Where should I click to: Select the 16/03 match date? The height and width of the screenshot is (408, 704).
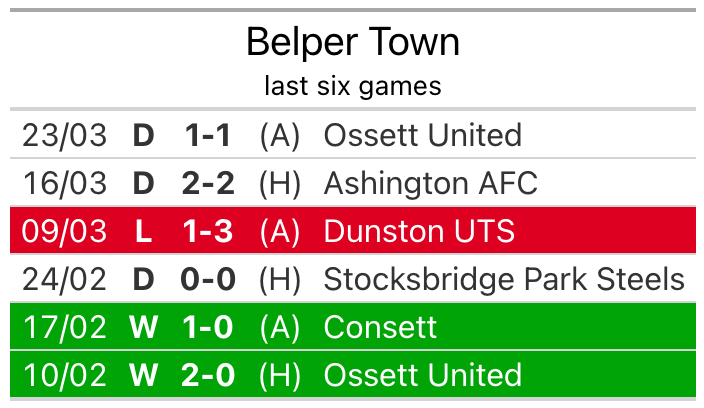pos(64,183)
